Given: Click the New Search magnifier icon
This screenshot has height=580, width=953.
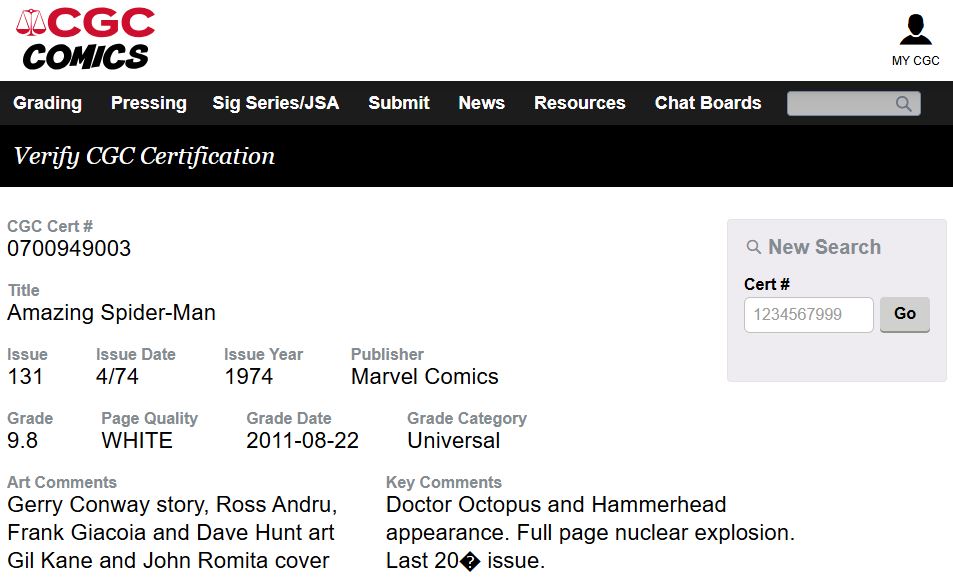Looking at the screenshot, I should [x=754, y=247].
